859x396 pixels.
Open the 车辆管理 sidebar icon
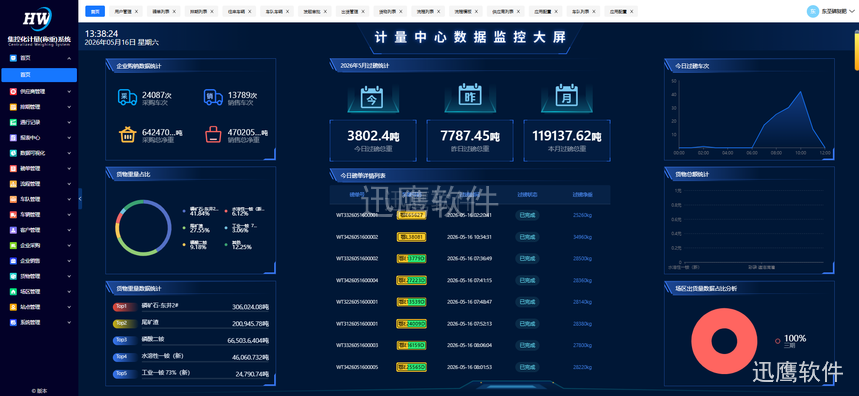tap(13, 215)
